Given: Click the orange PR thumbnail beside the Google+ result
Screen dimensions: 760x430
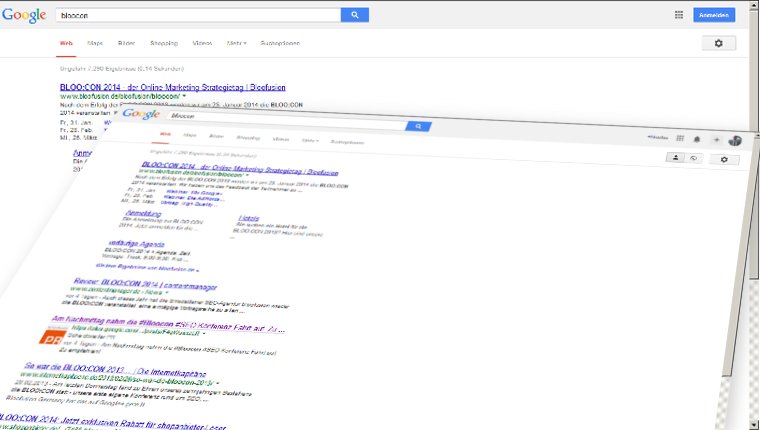Looking at the screenshot, I should point(53,337).
